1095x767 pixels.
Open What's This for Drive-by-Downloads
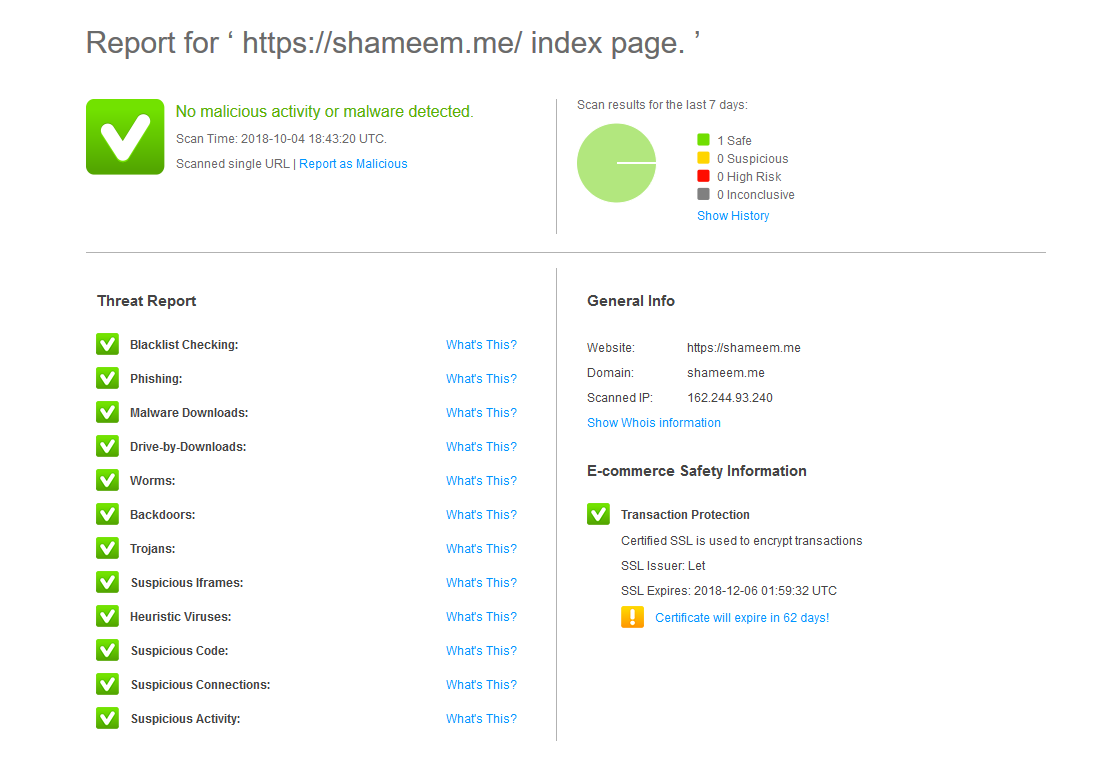coord(481,447)
